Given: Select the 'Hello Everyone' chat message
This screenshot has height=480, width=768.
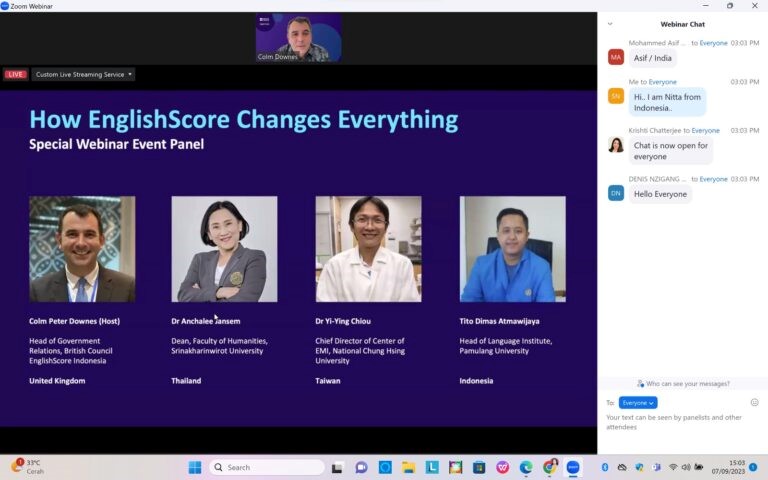Looking at the screenshot, I should (660, 194).
